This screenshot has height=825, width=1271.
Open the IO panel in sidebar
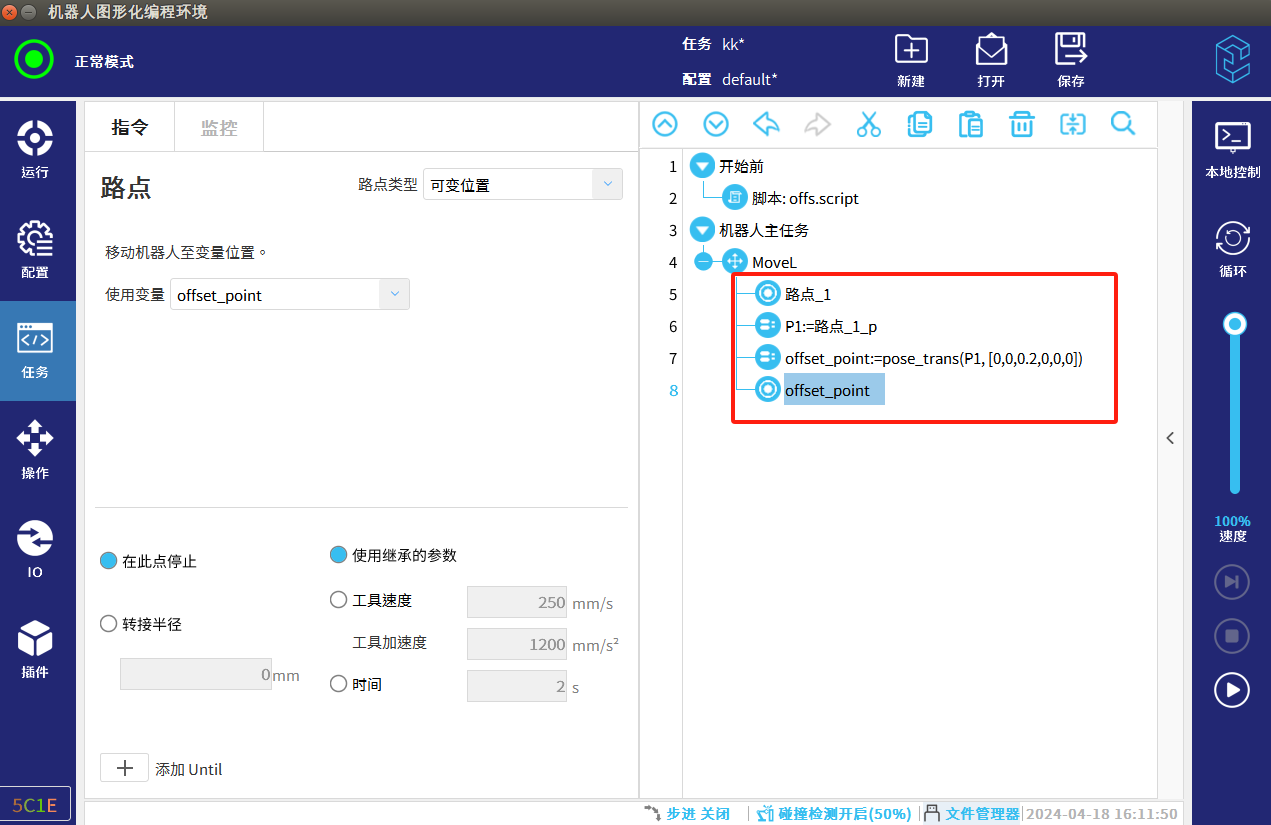[x=36, y=549]
